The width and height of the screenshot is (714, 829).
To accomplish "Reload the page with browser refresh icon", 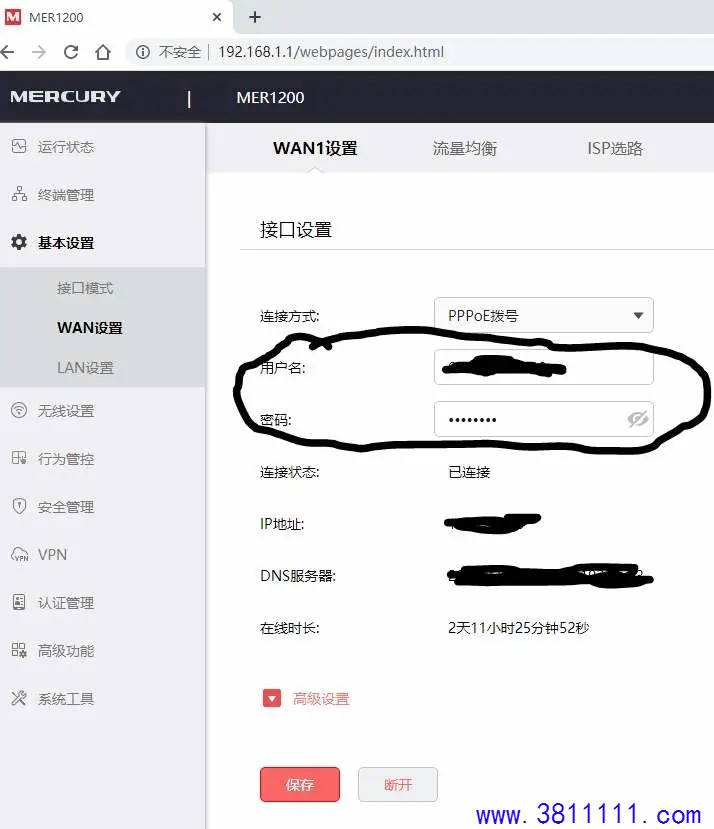I will [x=71, y=52].
